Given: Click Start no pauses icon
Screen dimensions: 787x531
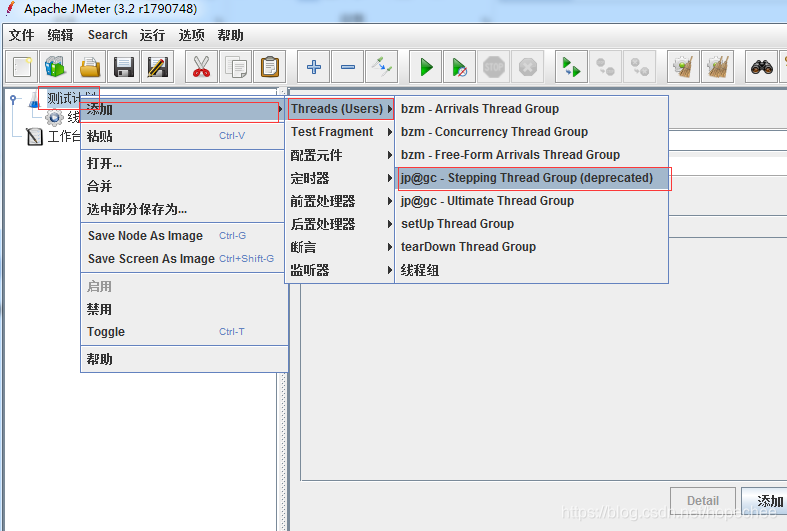Looking at the screenshot, I should coord(460,67).
